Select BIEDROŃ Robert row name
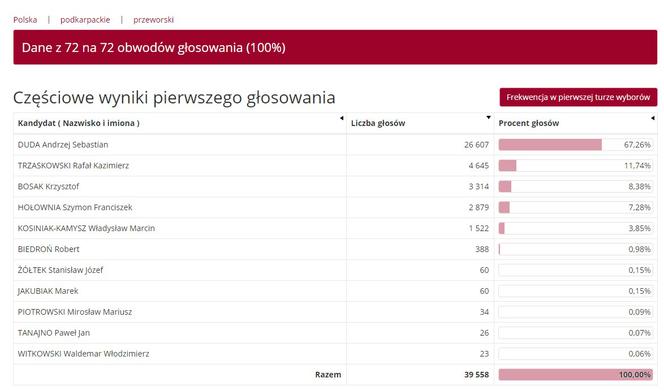The width and height of the screenshot is (664, 391). [48, 249]
